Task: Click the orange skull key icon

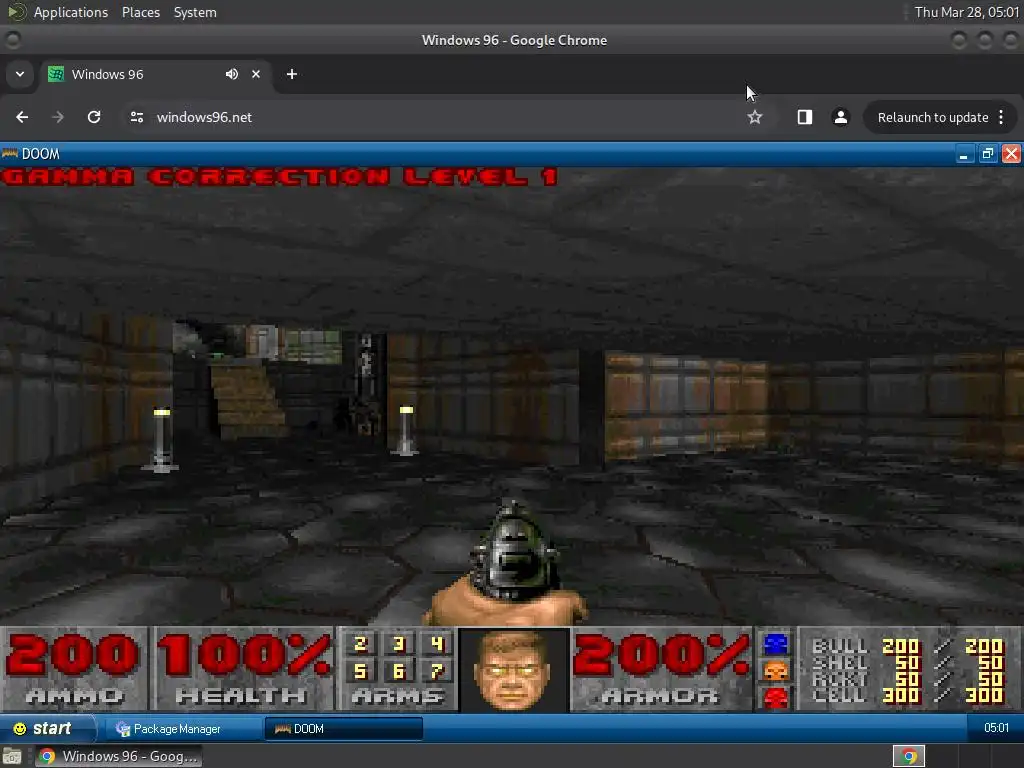Action: point(776,671)
